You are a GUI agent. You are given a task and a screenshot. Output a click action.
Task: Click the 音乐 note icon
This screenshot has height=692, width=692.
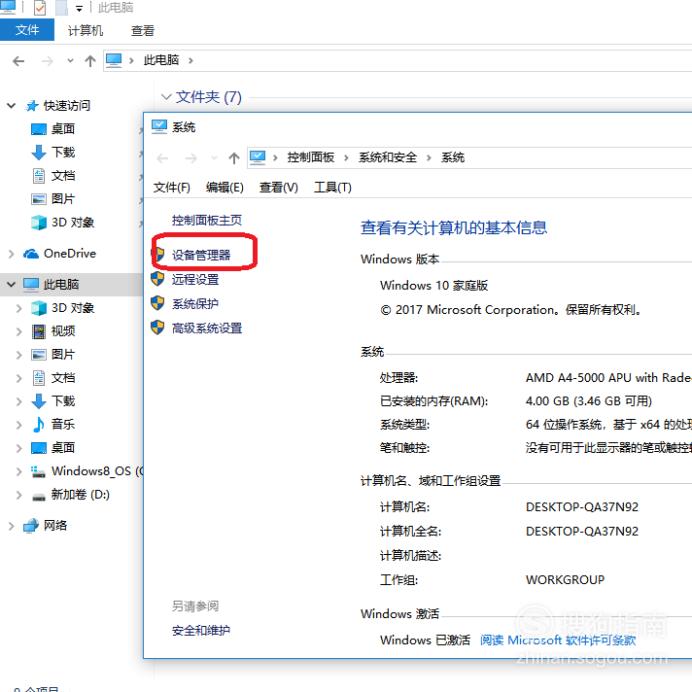point(39,425)
